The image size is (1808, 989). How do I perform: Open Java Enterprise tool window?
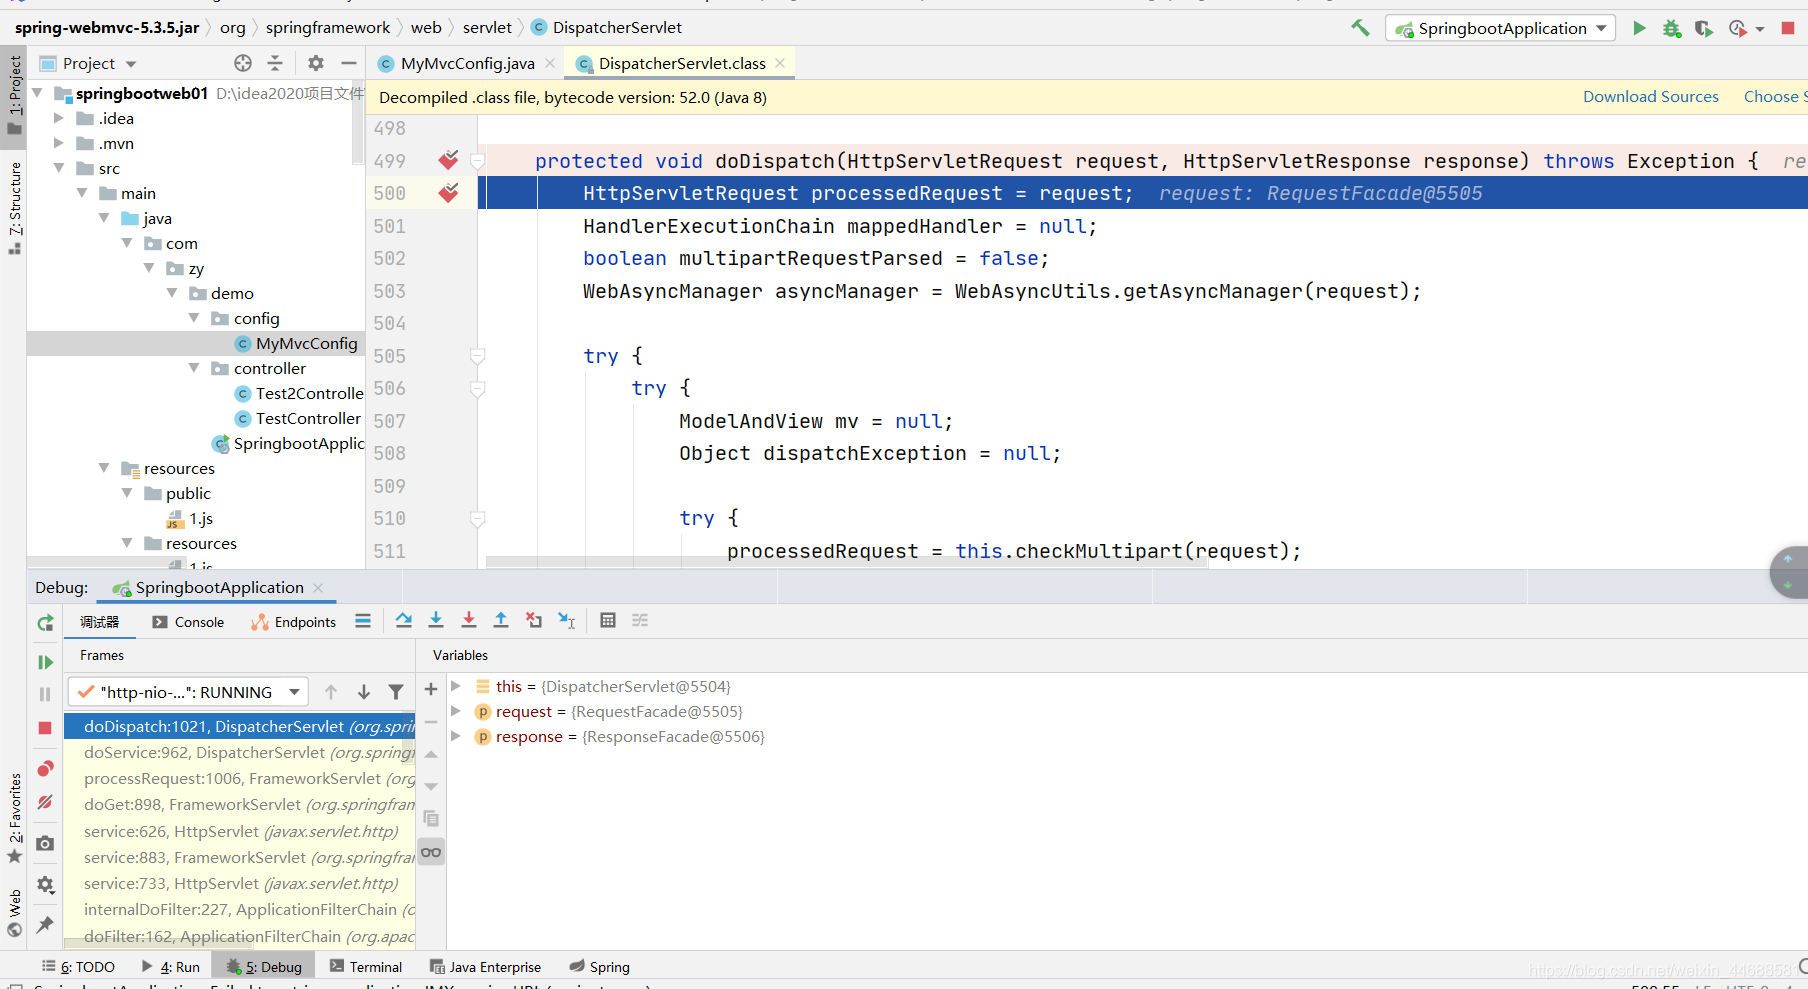click(486, 967)
